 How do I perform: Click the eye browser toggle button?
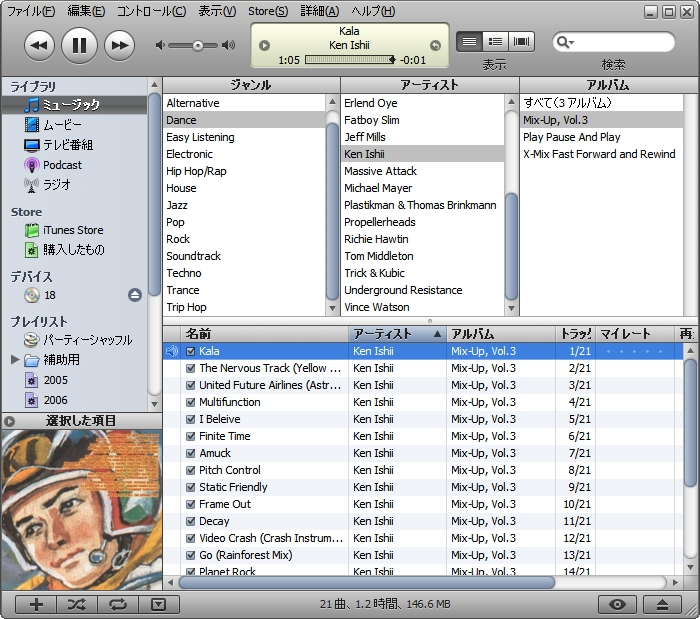pyautogui.click(x=617, y=605)
